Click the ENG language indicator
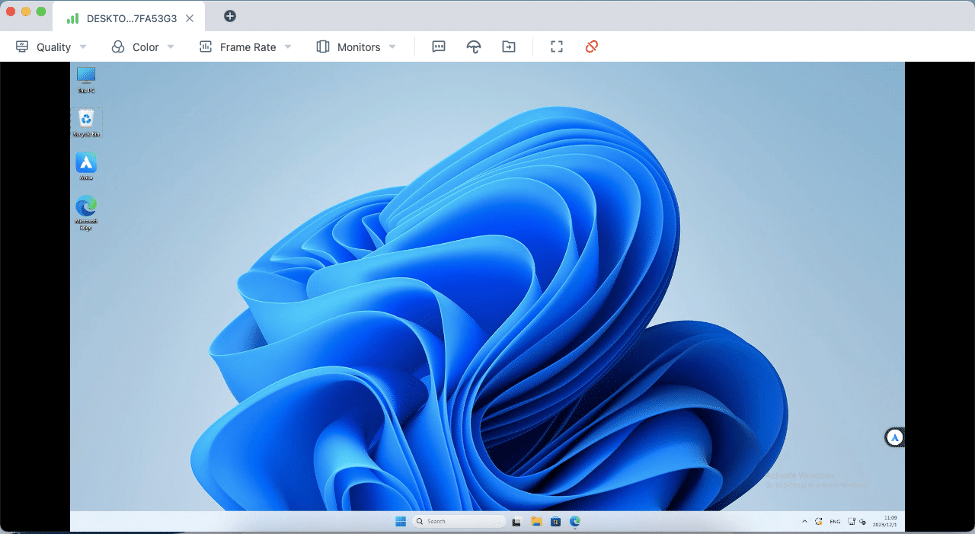The height and width of the screenshot is (535, 977). tap(834, 521)
